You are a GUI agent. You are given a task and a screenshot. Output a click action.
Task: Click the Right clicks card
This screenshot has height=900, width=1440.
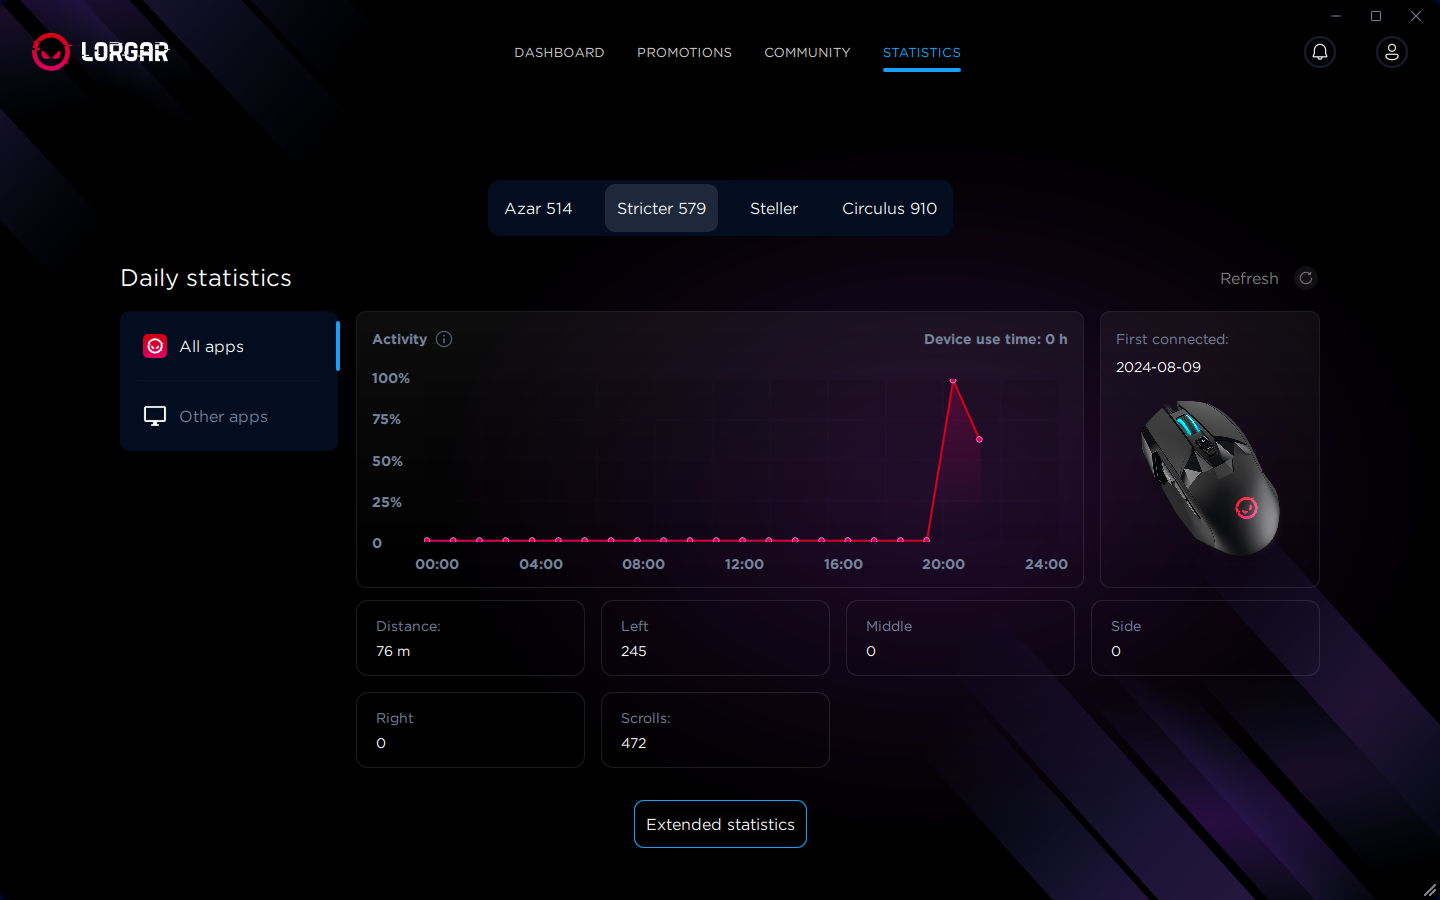pos(470,730)
